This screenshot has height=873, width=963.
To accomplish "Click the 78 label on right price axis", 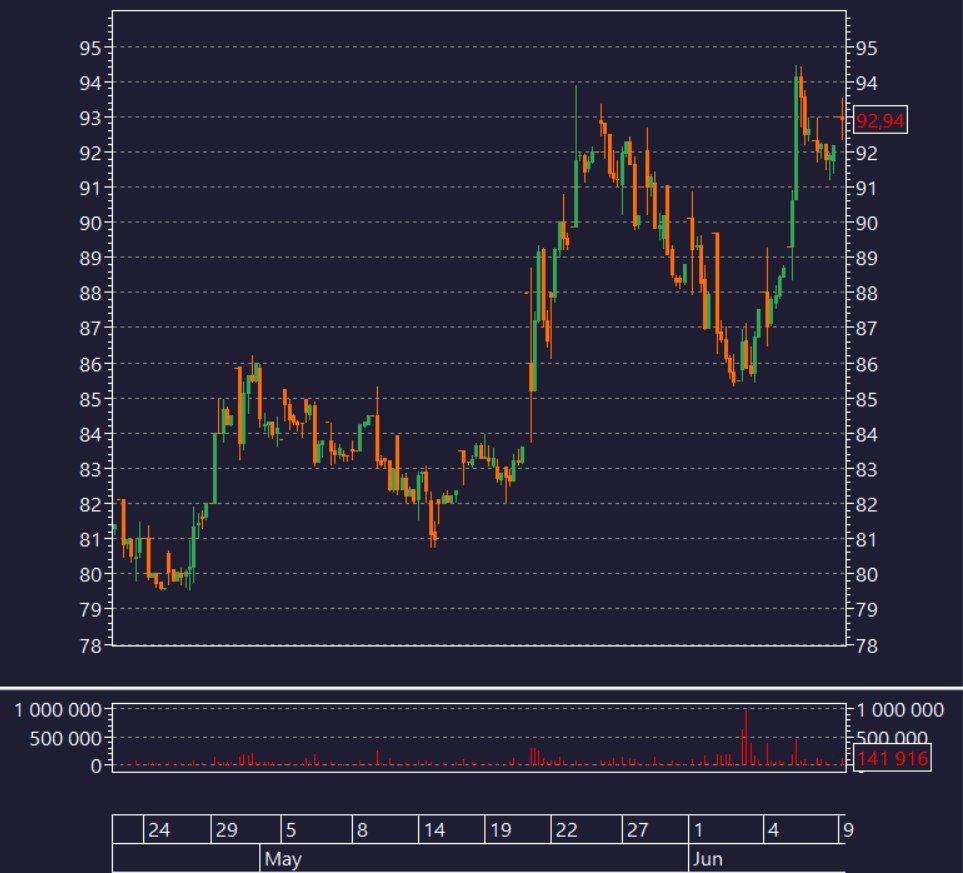I will tap(866, 646).
